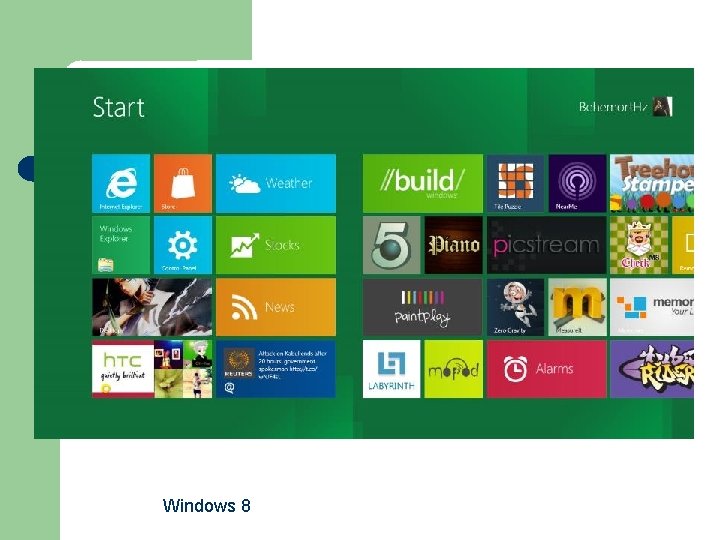Viewport: 720px width, 540px height.
Task: Open the Weather tile
Action: click(276, 183)
